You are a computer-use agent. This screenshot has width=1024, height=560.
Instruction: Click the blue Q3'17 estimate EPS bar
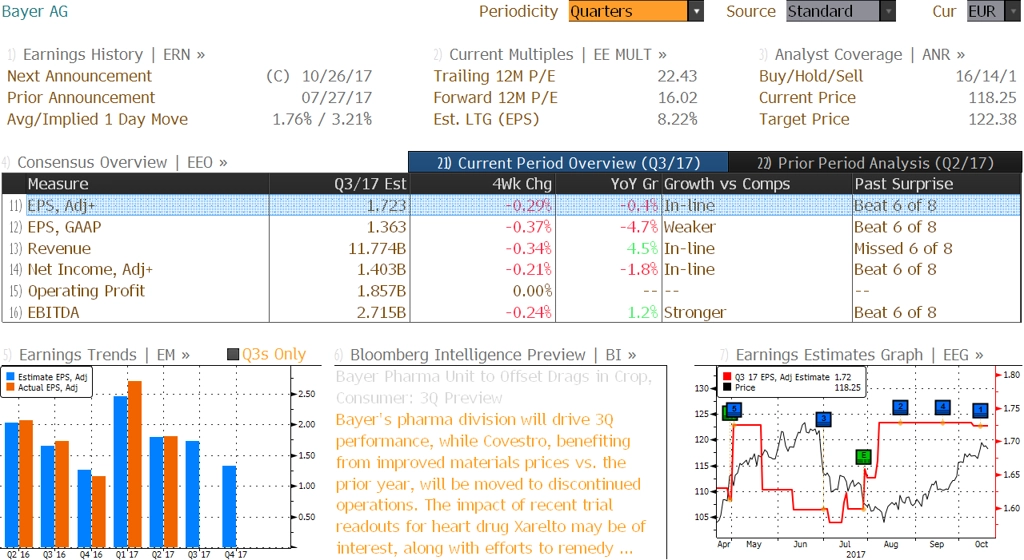click(x=193, y=494)
